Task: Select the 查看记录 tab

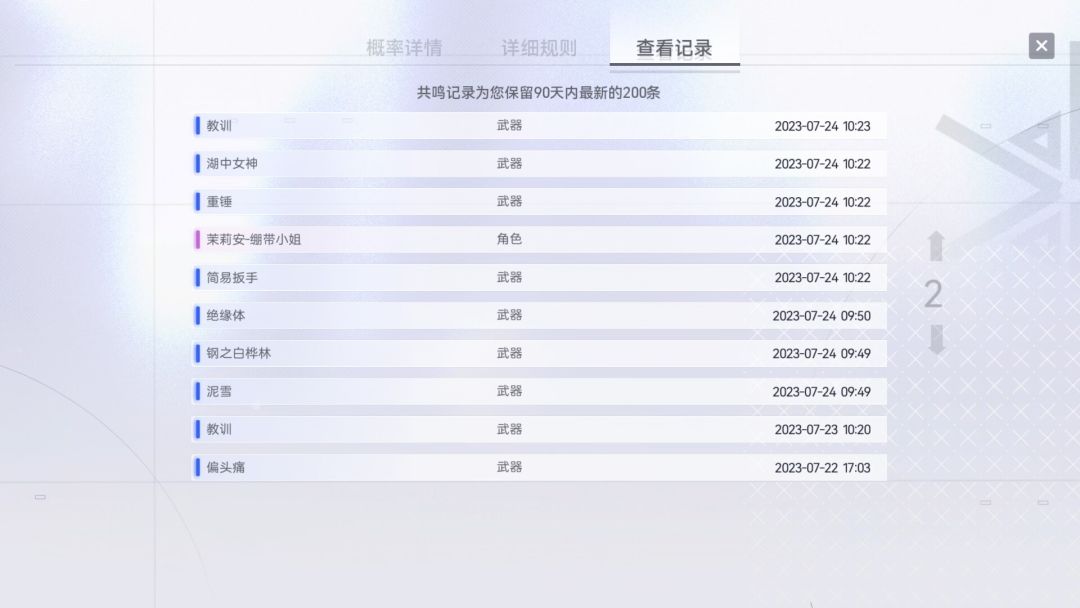Action: (674, 48)
